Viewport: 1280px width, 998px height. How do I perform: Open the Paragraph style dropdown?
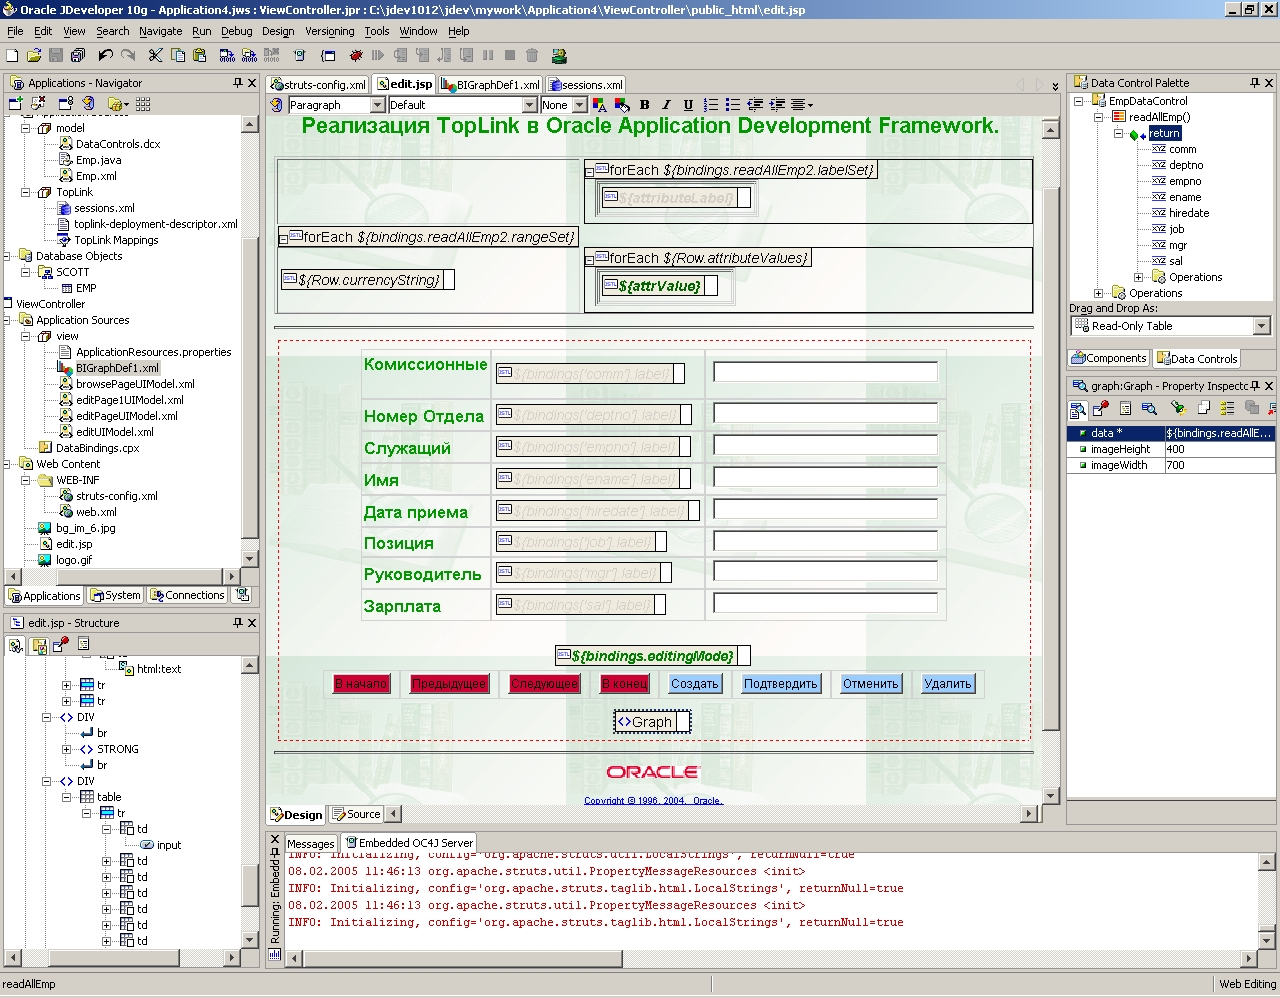pos(377,105)
